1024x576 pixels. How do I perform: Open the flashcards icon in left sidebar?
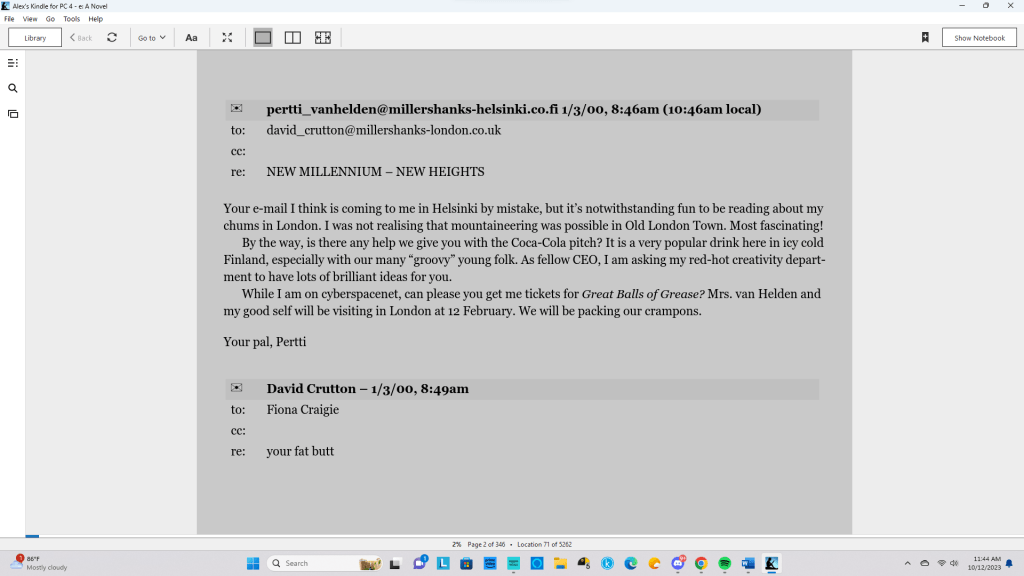click(x=13, y=114)
